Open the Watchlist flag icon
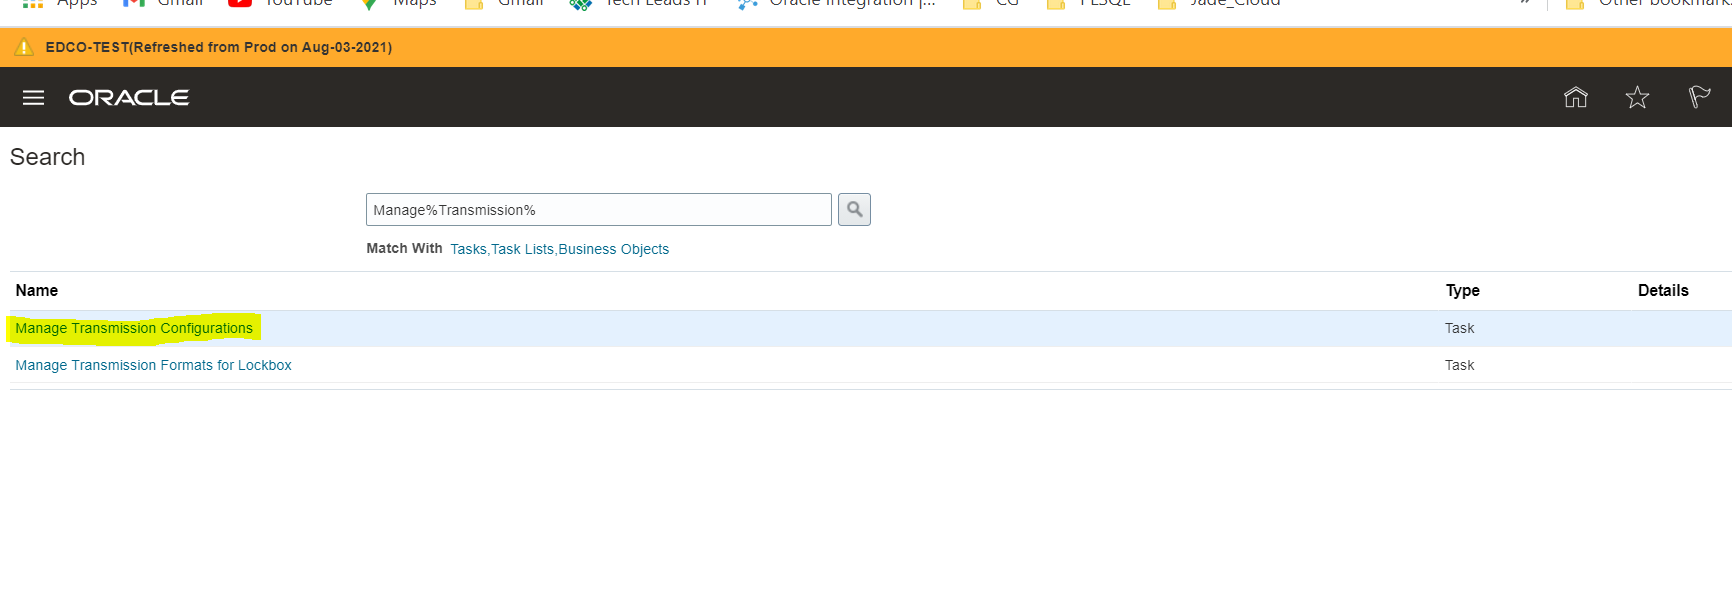 pos(1699,97)
